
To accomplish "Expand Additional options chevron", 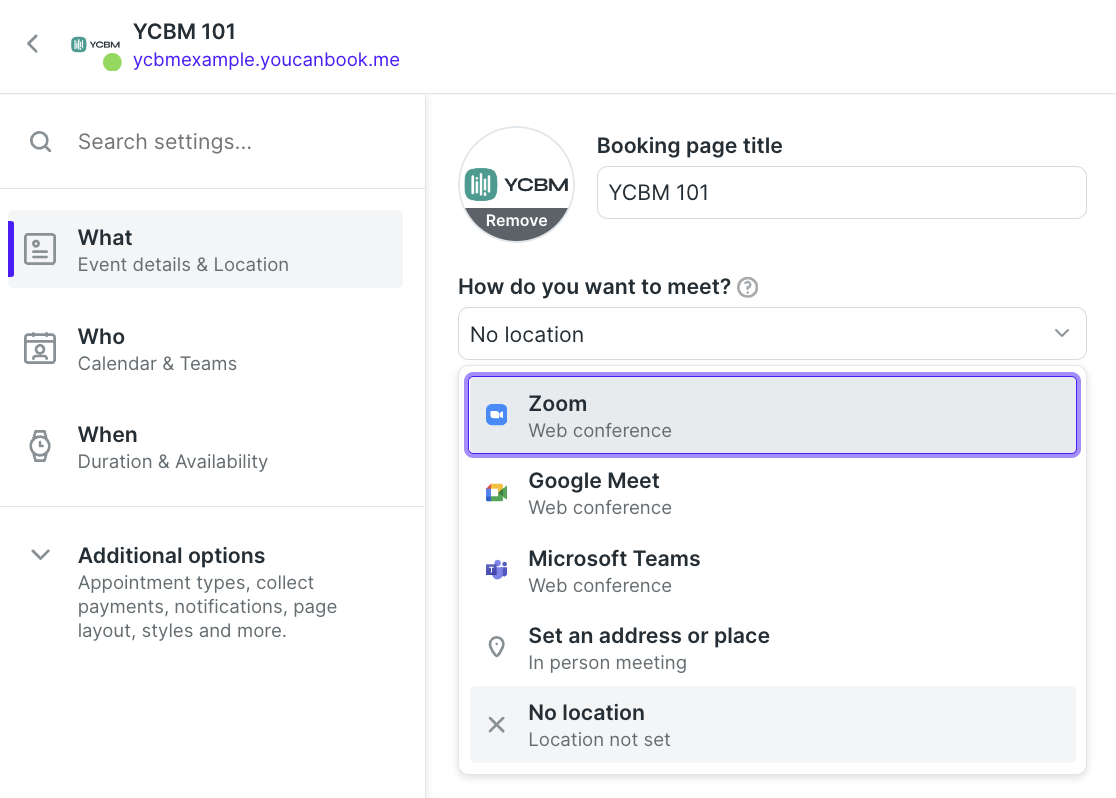I will click(41, 555).
